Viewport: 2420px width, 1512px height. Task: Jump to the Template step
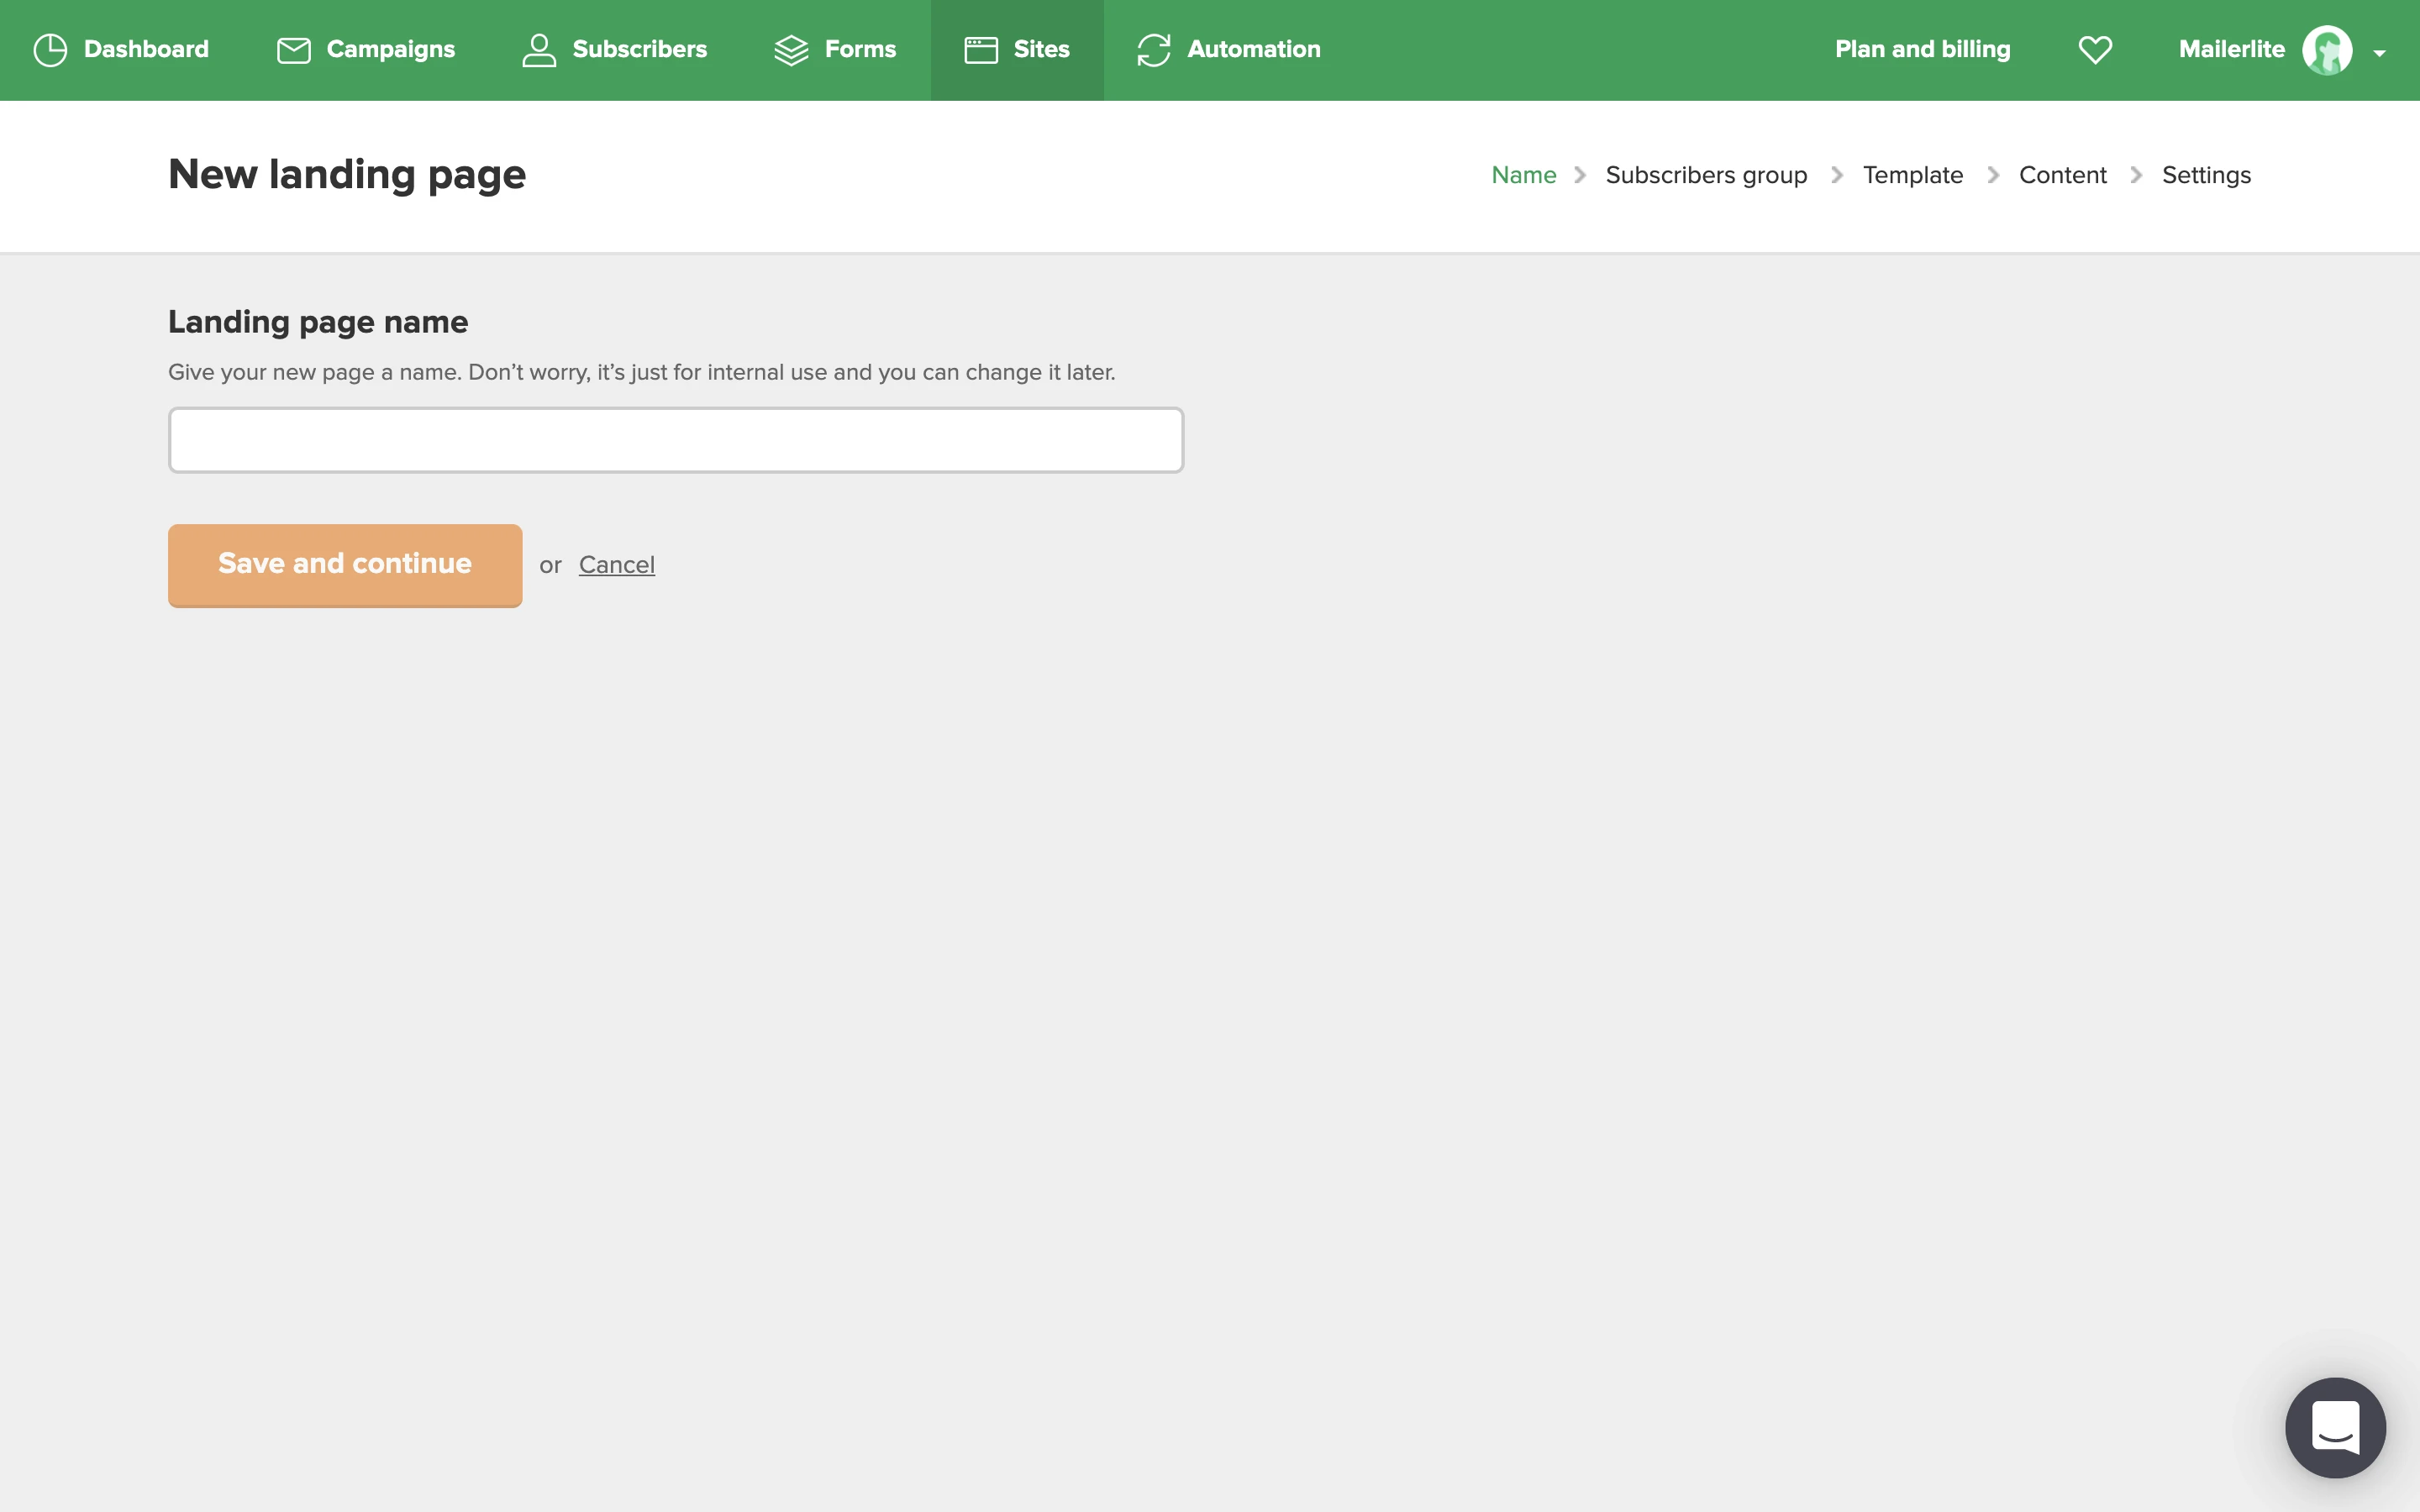pos(1912,175)
